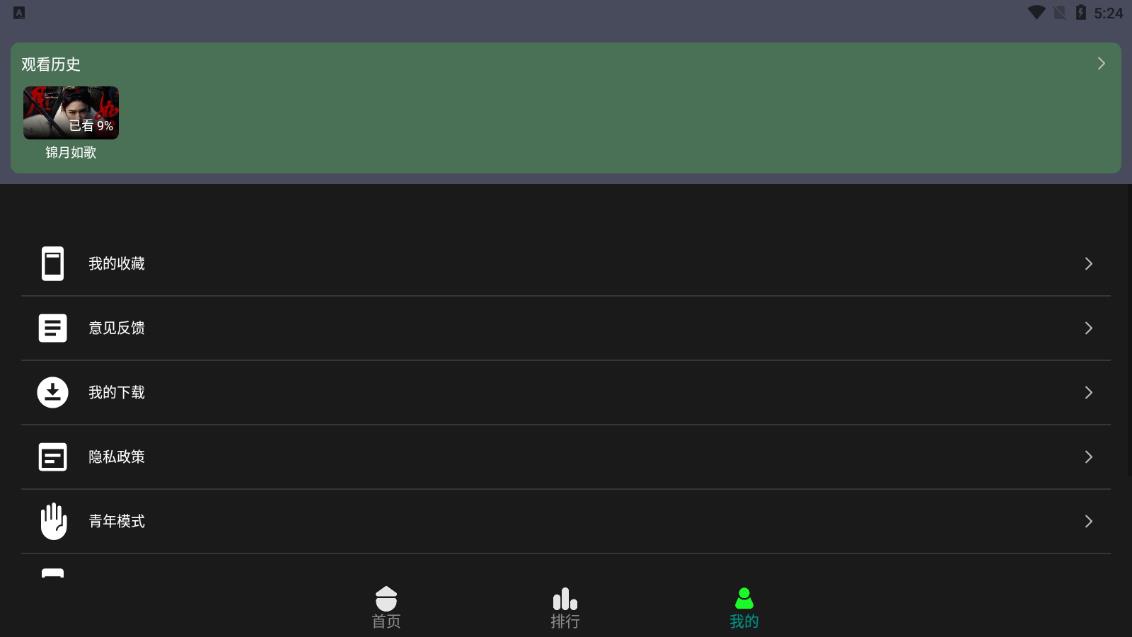
Task: Open the 意见反馈 row chevron
Action: click(1089, 328)
